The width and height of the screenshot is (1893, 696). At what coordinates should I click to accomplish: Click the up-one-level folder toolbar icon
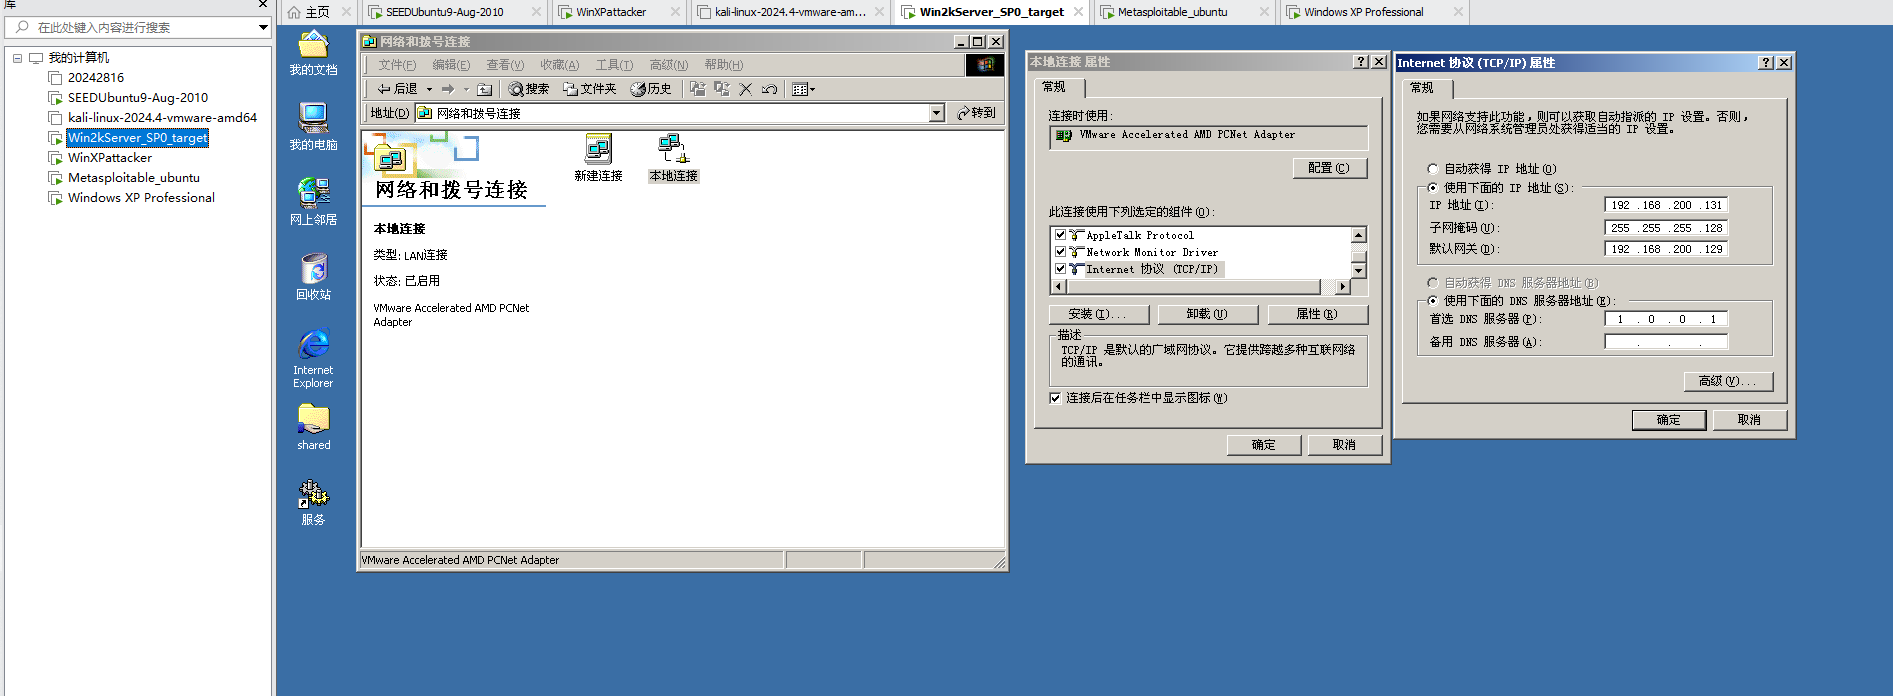pyautogui.click(x=485, y=89)
